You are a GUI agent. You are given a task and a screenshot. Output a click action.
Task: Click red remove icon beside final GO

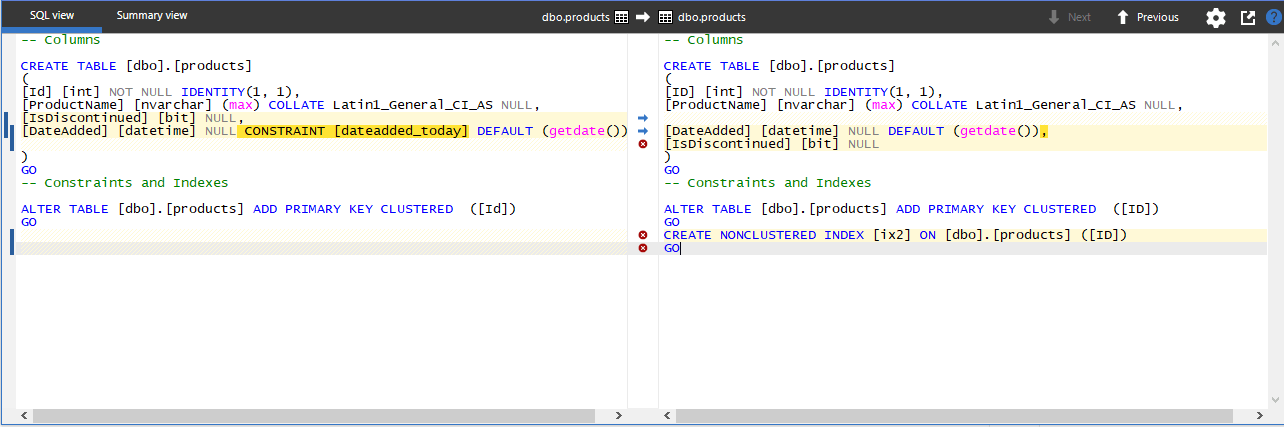[643, 248]
